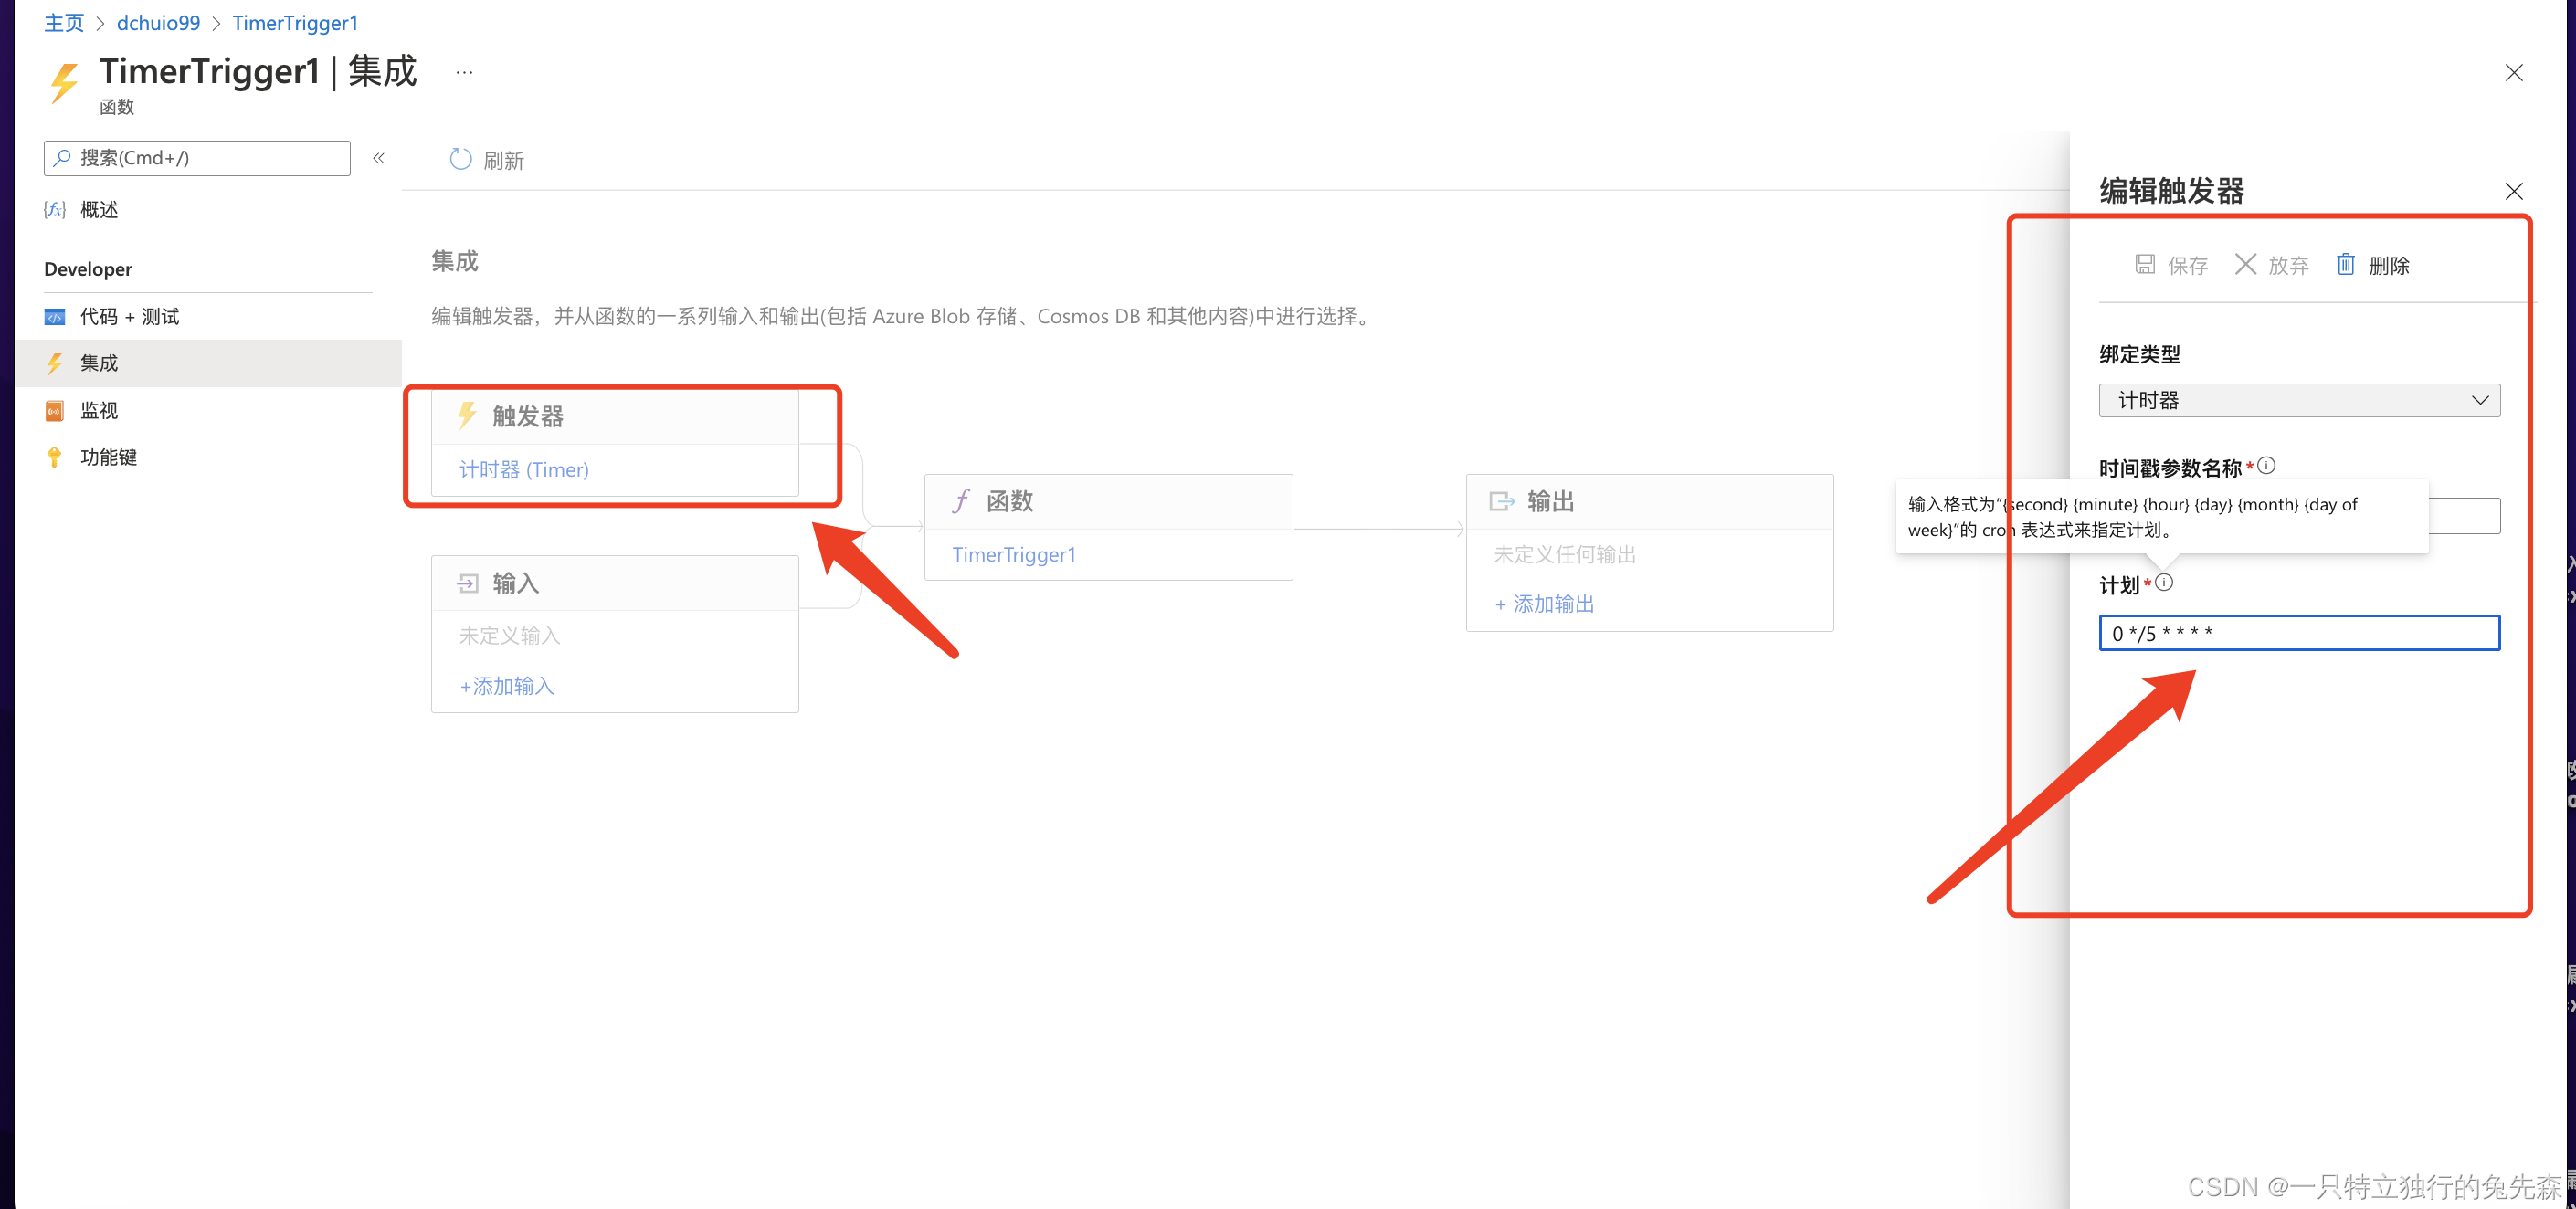This screenshot has width=2576, height=1209.
Task: Open TimerTrigger1 breadcrumb link
Action: (x=295, y=22)
